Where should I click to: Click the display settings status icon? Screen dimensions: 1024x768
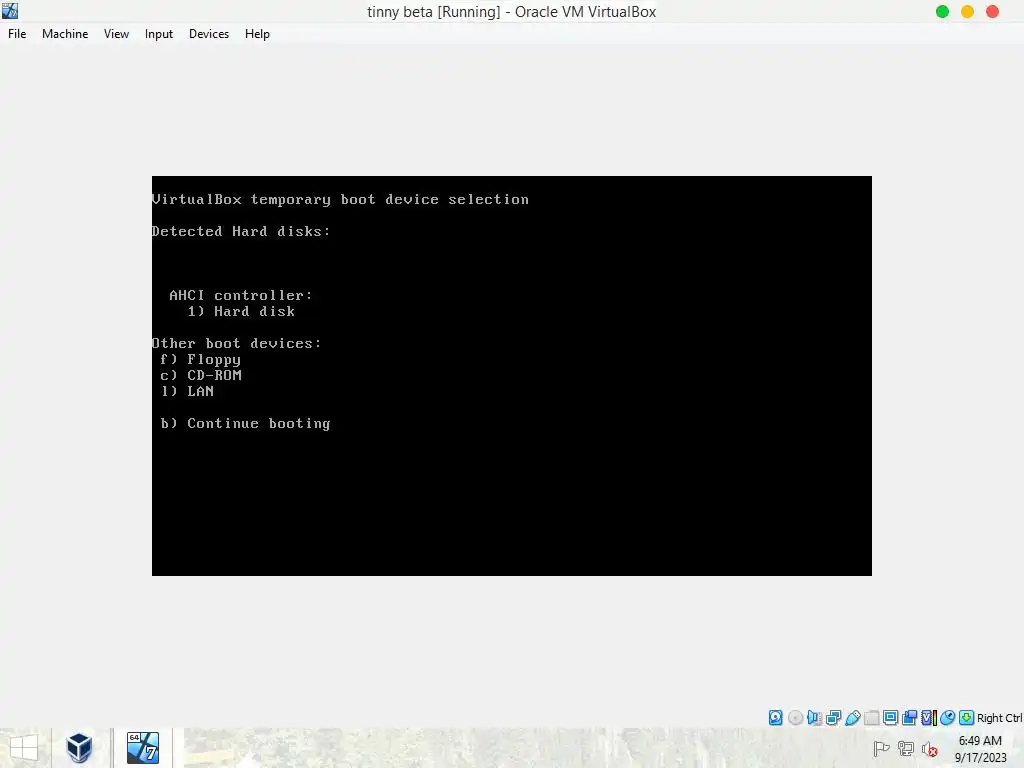[x=890, y=718]
